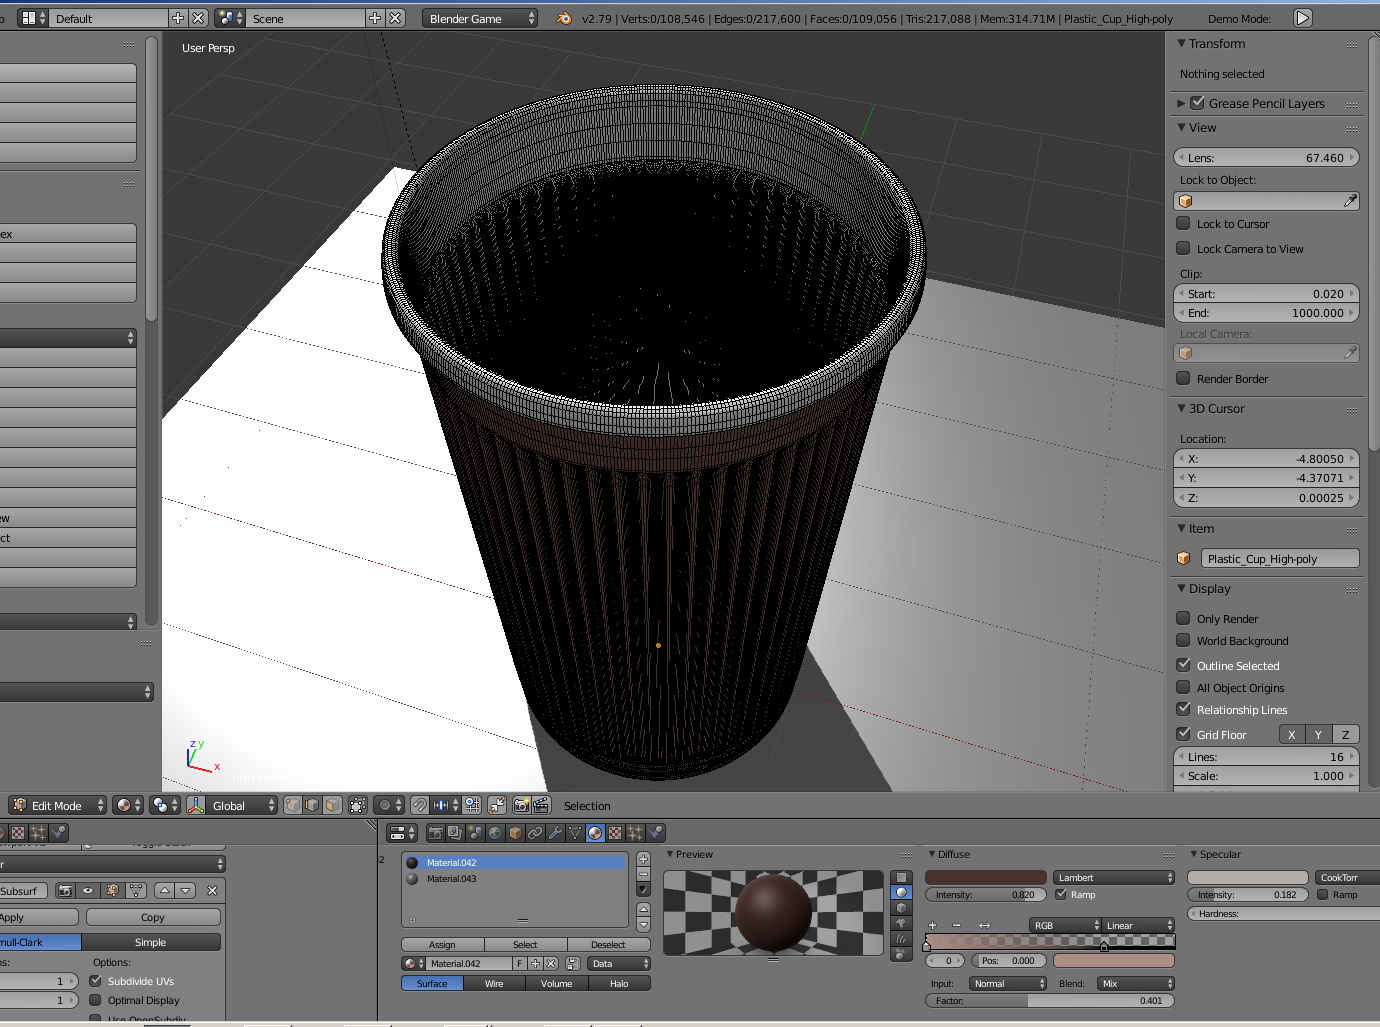Open the Blender Game engine dropdown
The height and width of the screenshot is (1027, 1380).
(479, 17)
